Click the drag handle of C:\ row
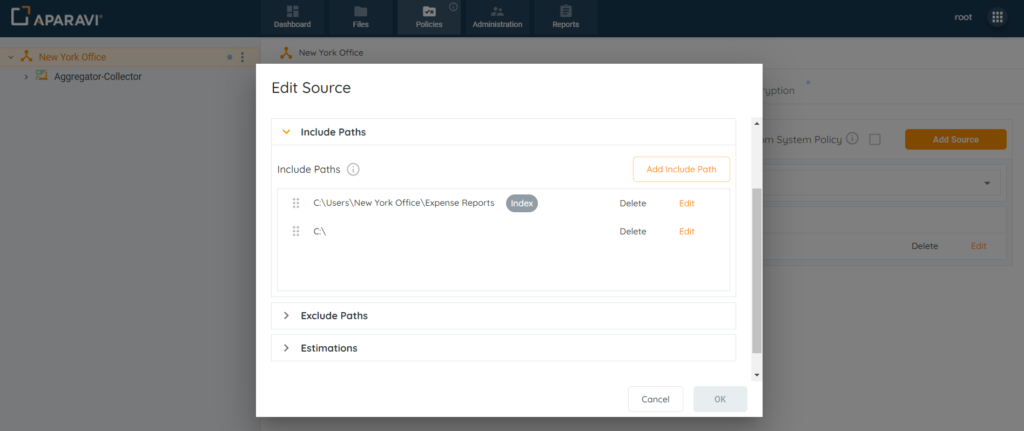The image size is (1024, 431). [296, 231]
